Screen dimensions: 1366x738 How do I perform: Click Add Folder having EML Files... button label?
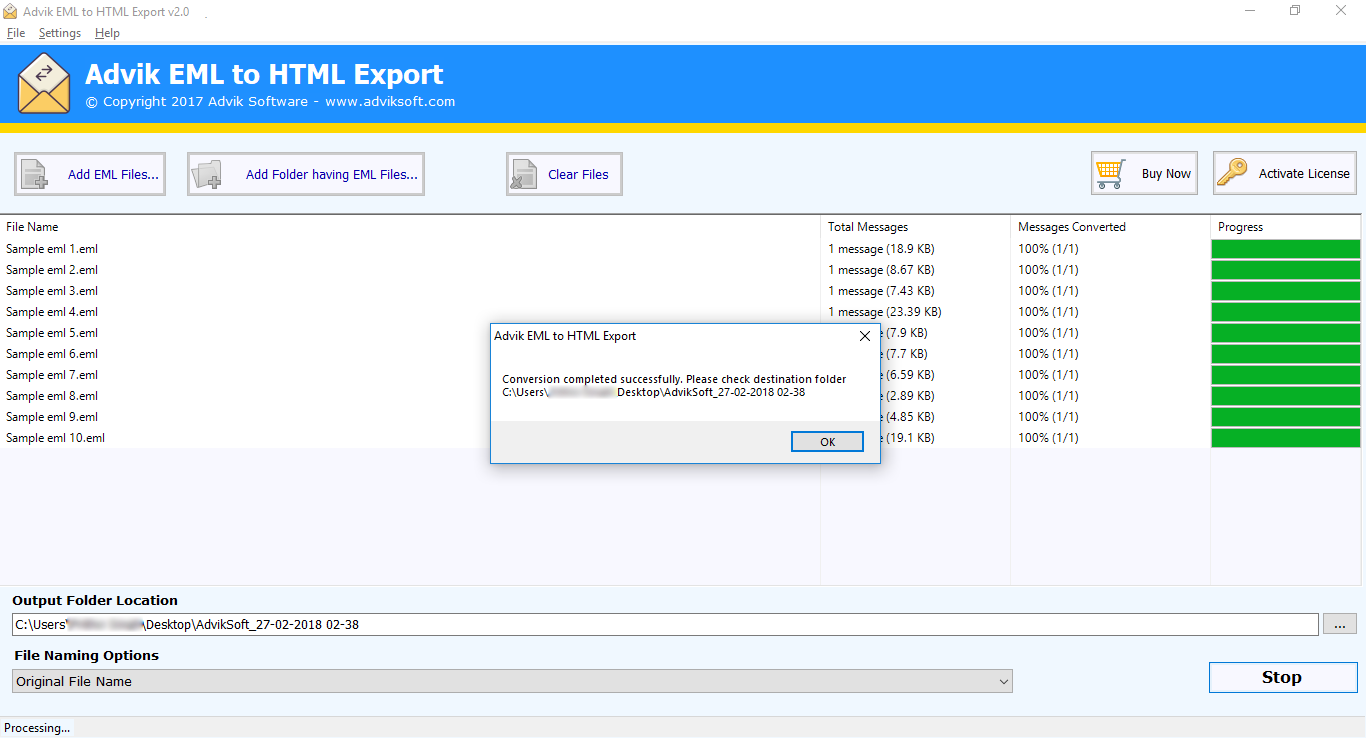(x=332, y=174)
